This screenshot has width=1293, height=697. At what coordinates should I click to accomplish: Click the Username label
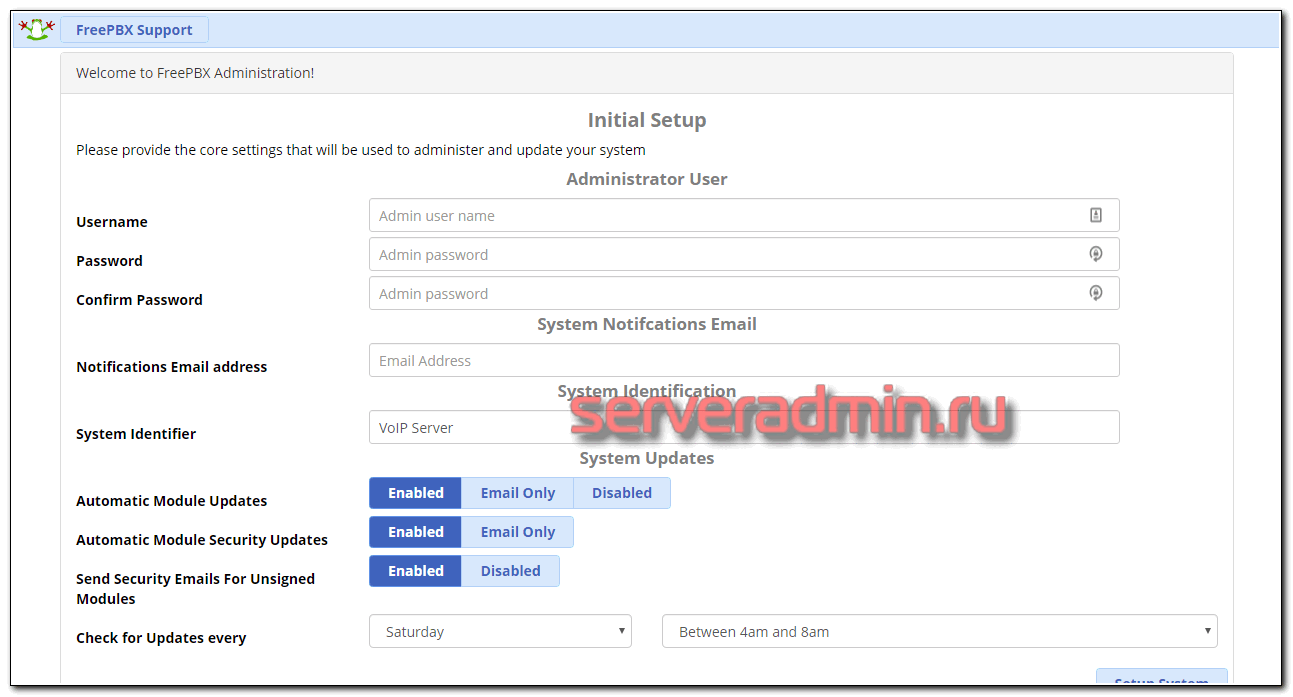[112, 222]
